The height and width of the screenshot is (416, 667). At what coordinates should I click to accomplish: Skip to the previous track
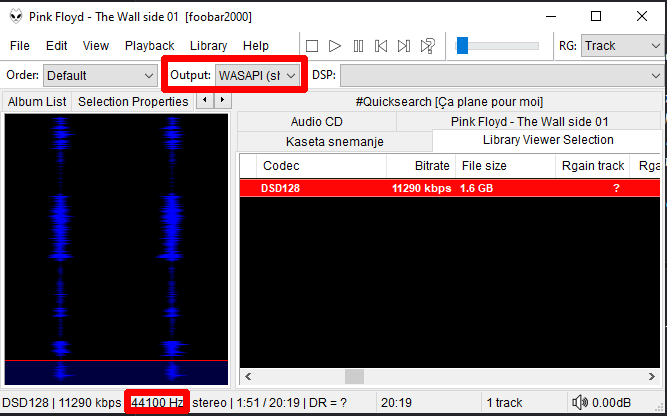(x=381, y=46)
